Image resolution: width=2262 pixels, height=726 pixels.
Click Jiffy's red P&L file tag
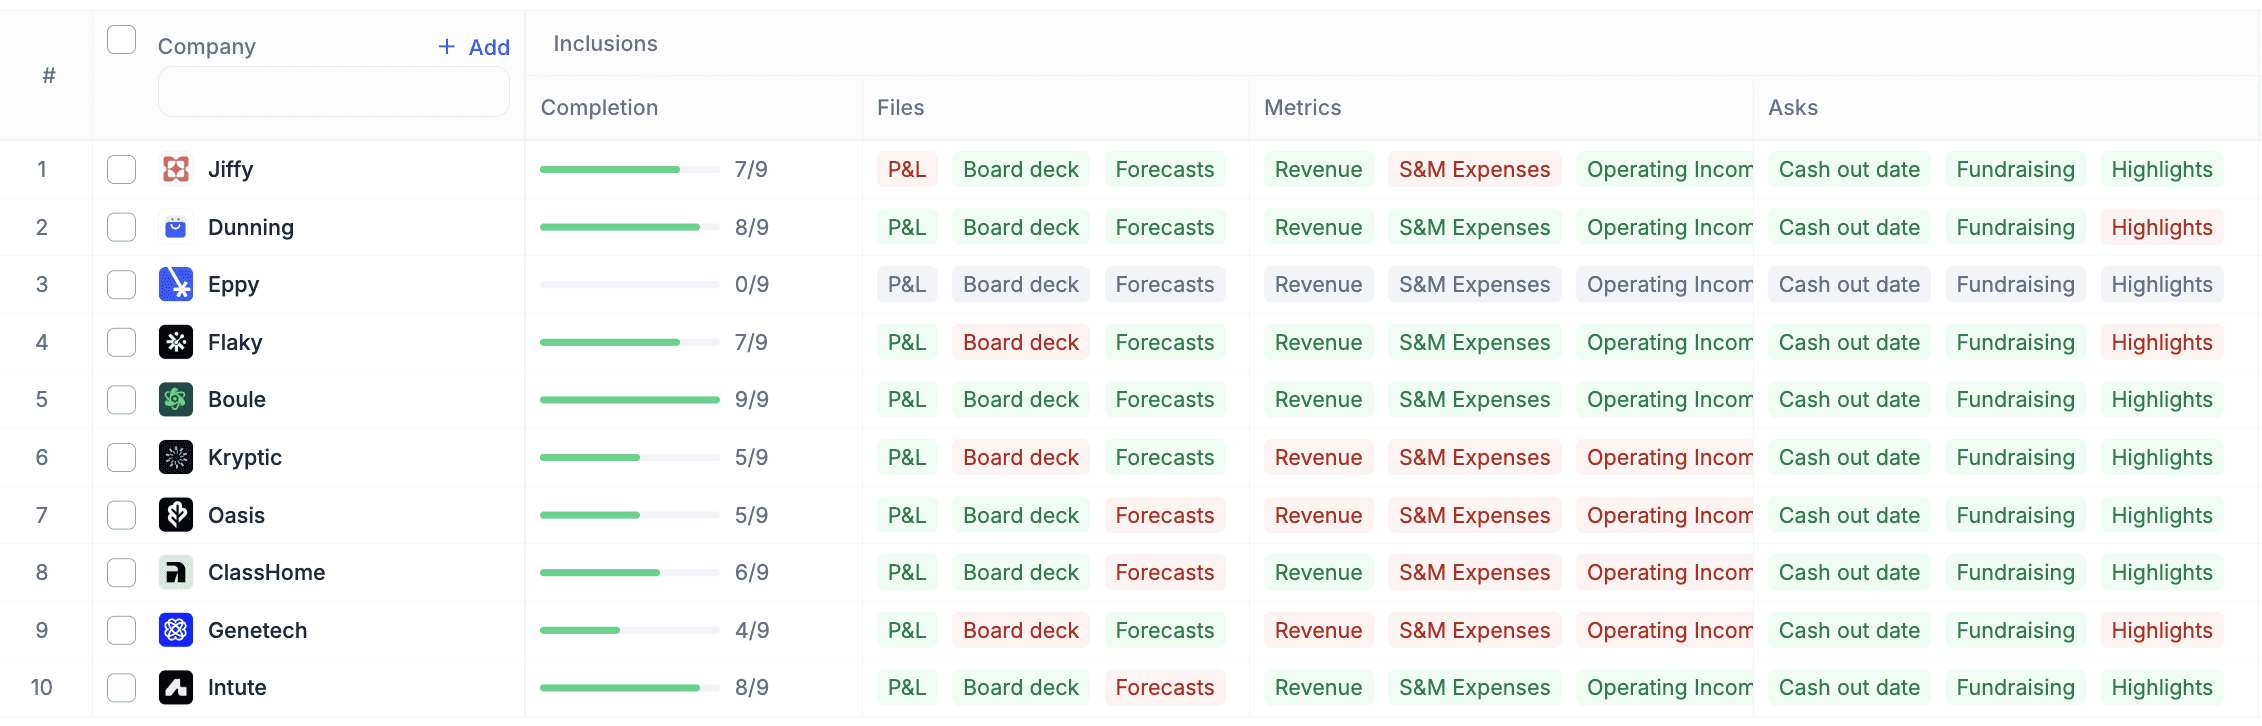[x=907, y=169]
